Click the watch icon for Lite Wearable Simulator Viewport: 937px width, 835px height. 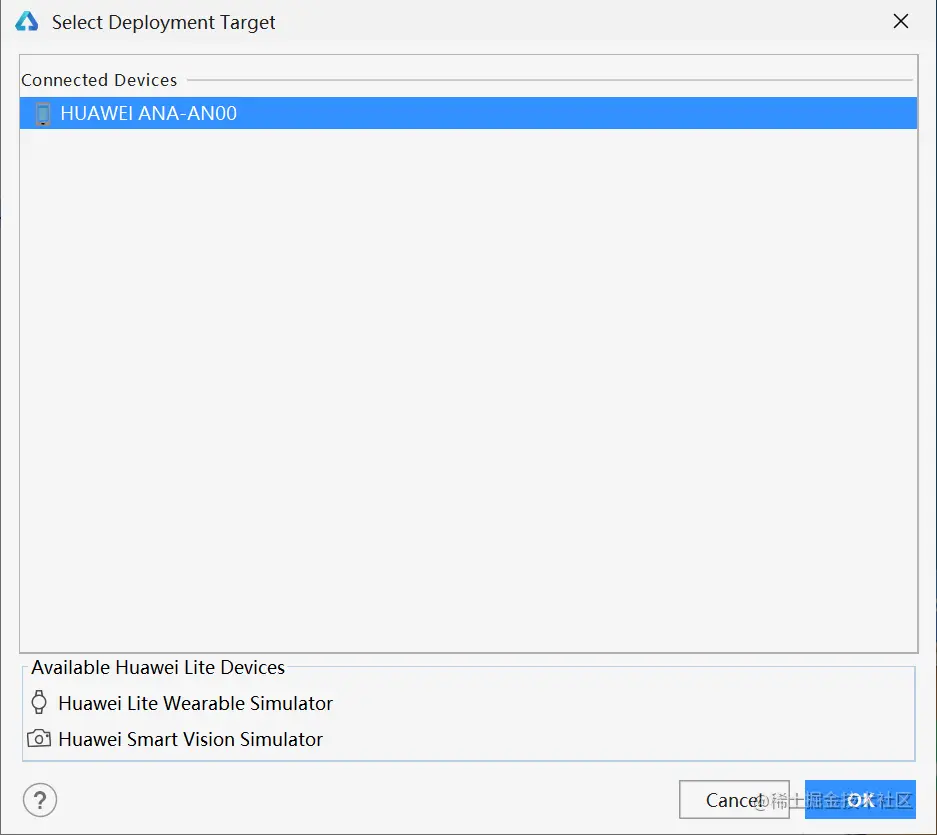coord(39,702)
